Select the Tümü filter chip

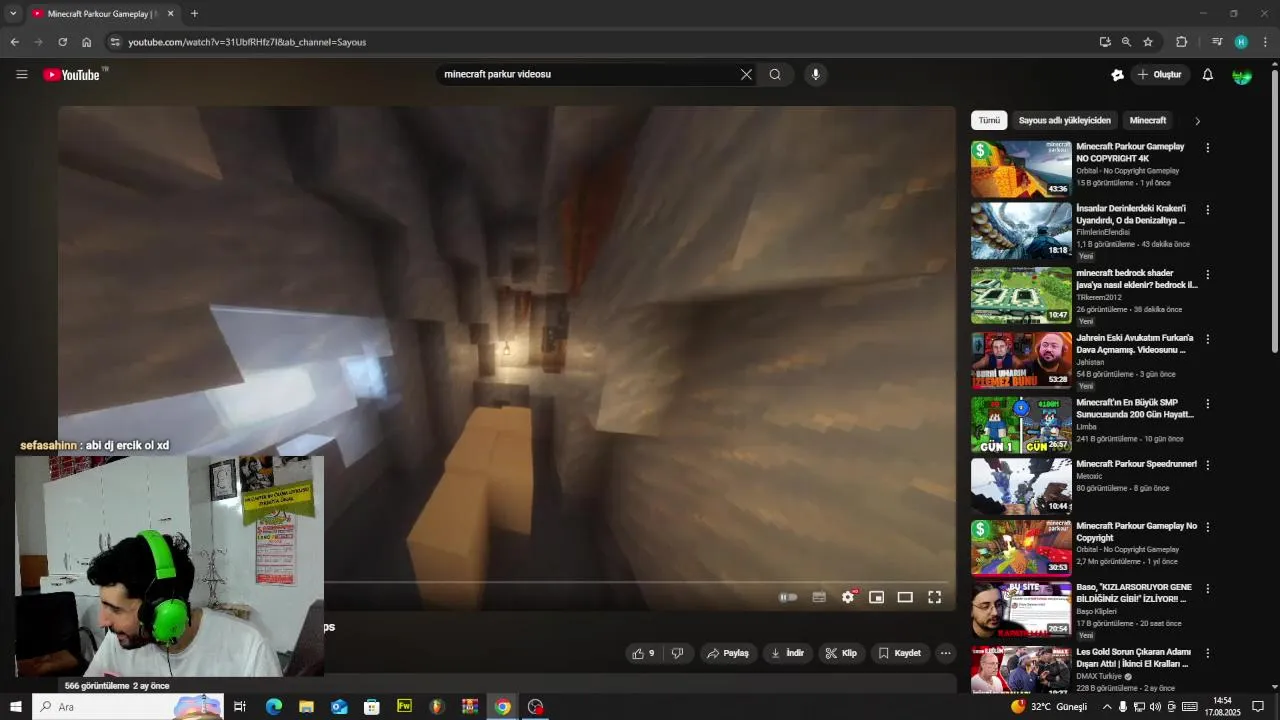[x=989, y=120]
